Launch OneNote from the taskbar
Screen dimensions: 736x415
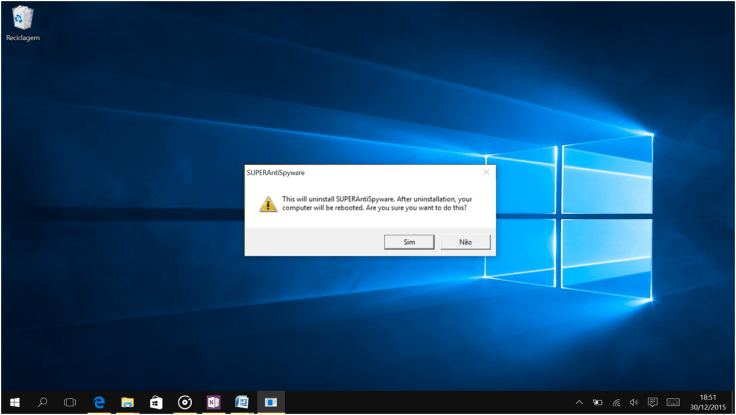213,402
